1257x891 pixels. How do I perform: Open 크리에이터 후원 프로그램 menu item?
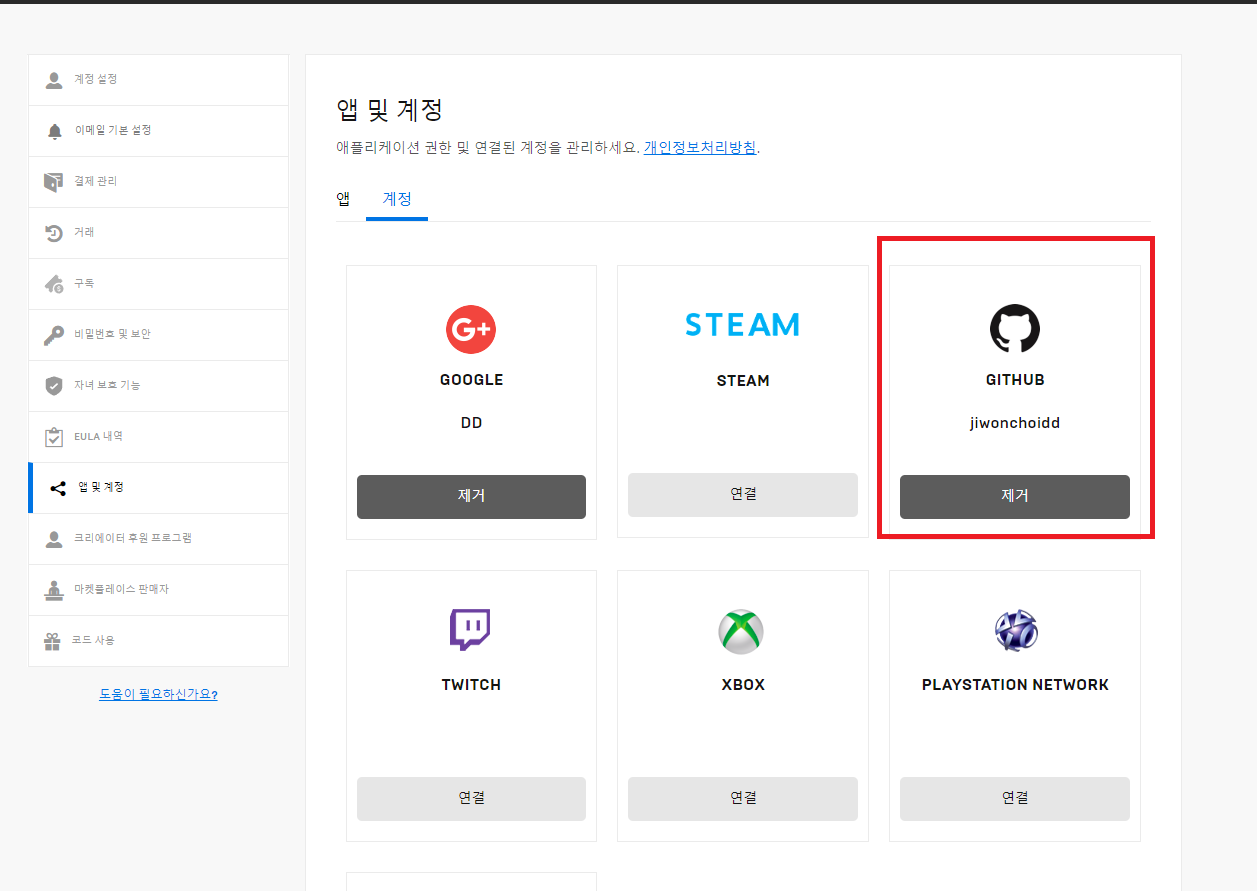[158, 539]
